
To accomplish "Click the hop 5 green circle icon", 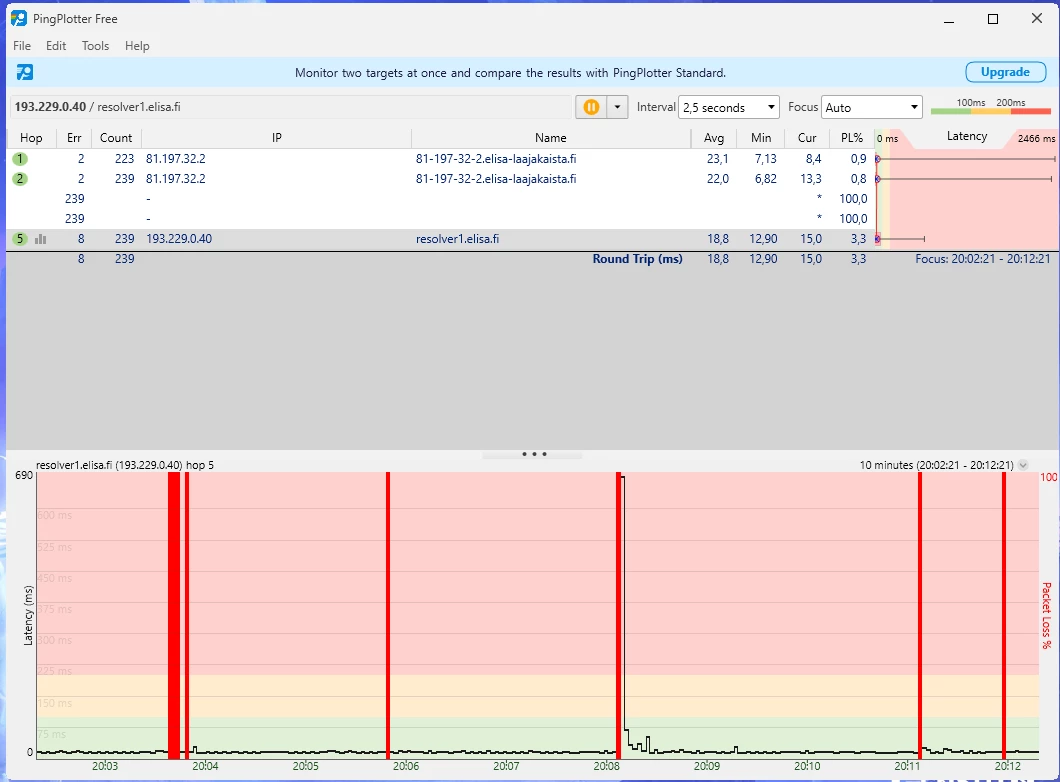I will (x=20, y=239).
